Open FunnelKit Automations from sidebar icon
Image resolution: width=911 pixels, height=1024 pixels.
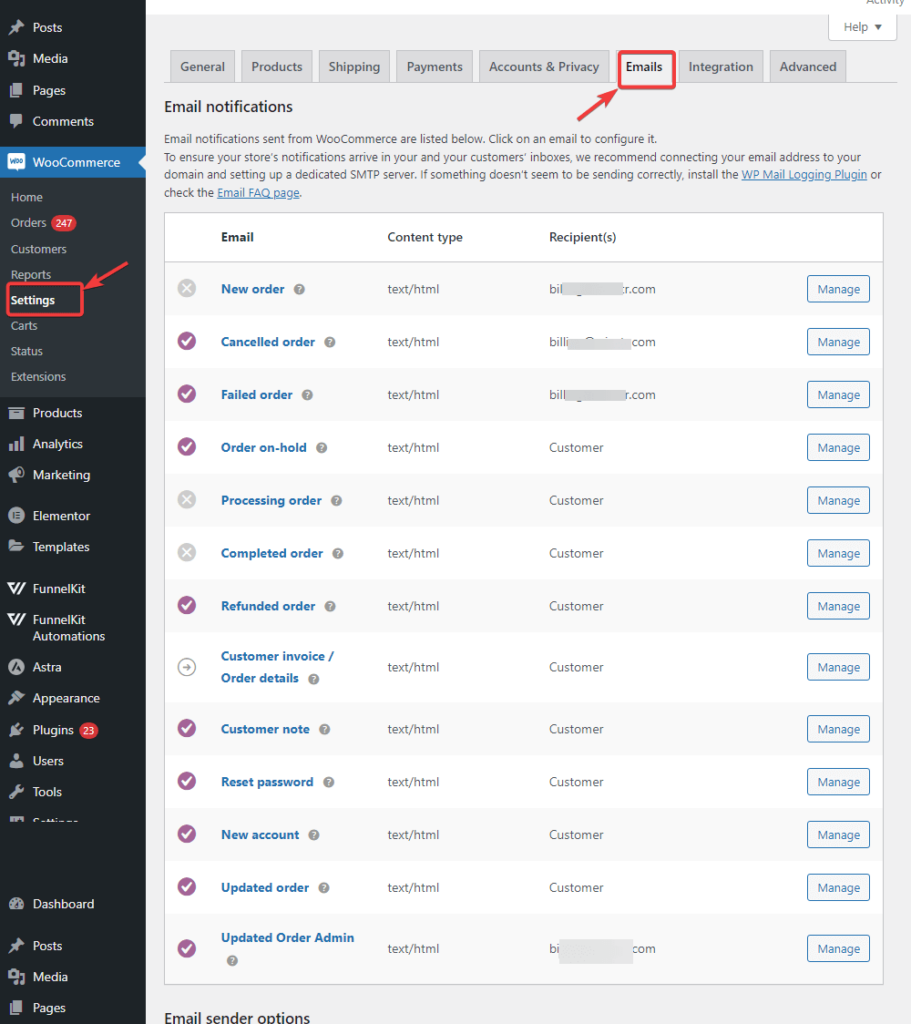pyautogui.click(x=16, y=620)
